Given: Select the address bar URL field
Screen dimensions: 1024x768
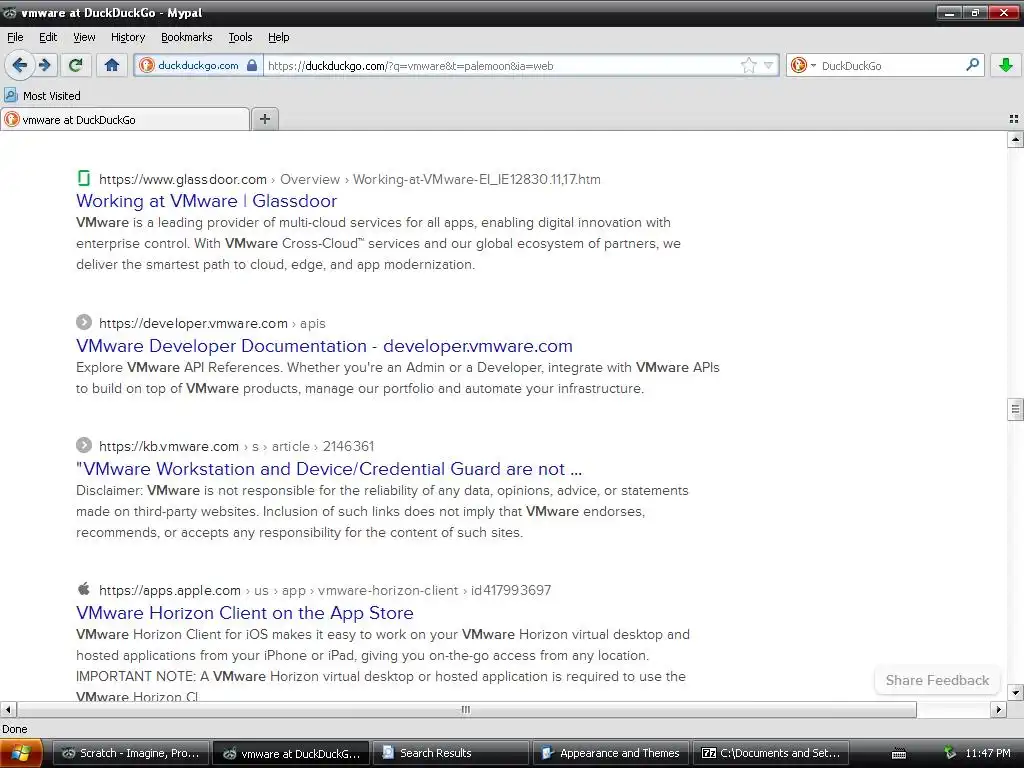Looking at the screenshot, I should 502,65.
